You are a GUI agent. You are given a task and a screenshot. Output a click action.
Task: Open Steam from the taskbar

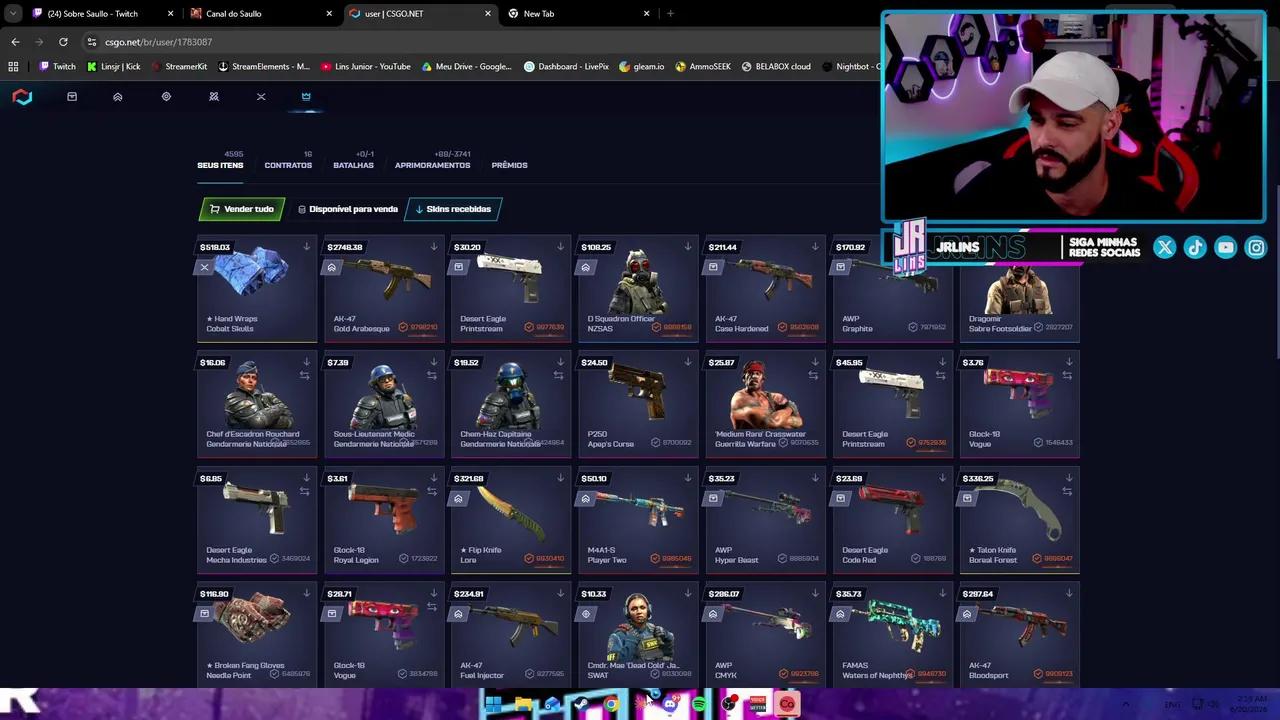[x=581, y=704]
